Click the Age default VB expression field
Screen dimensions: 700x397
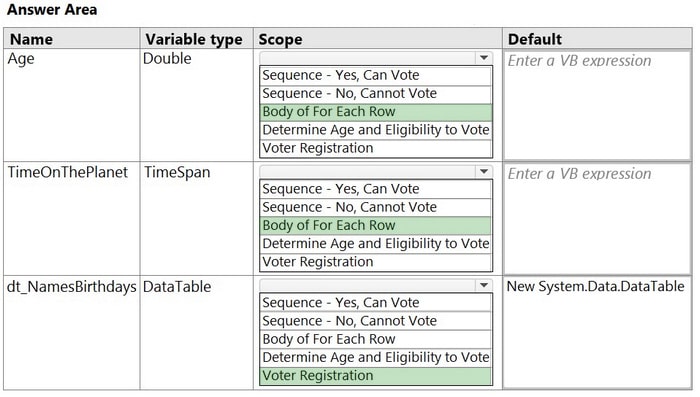[597, 105]
